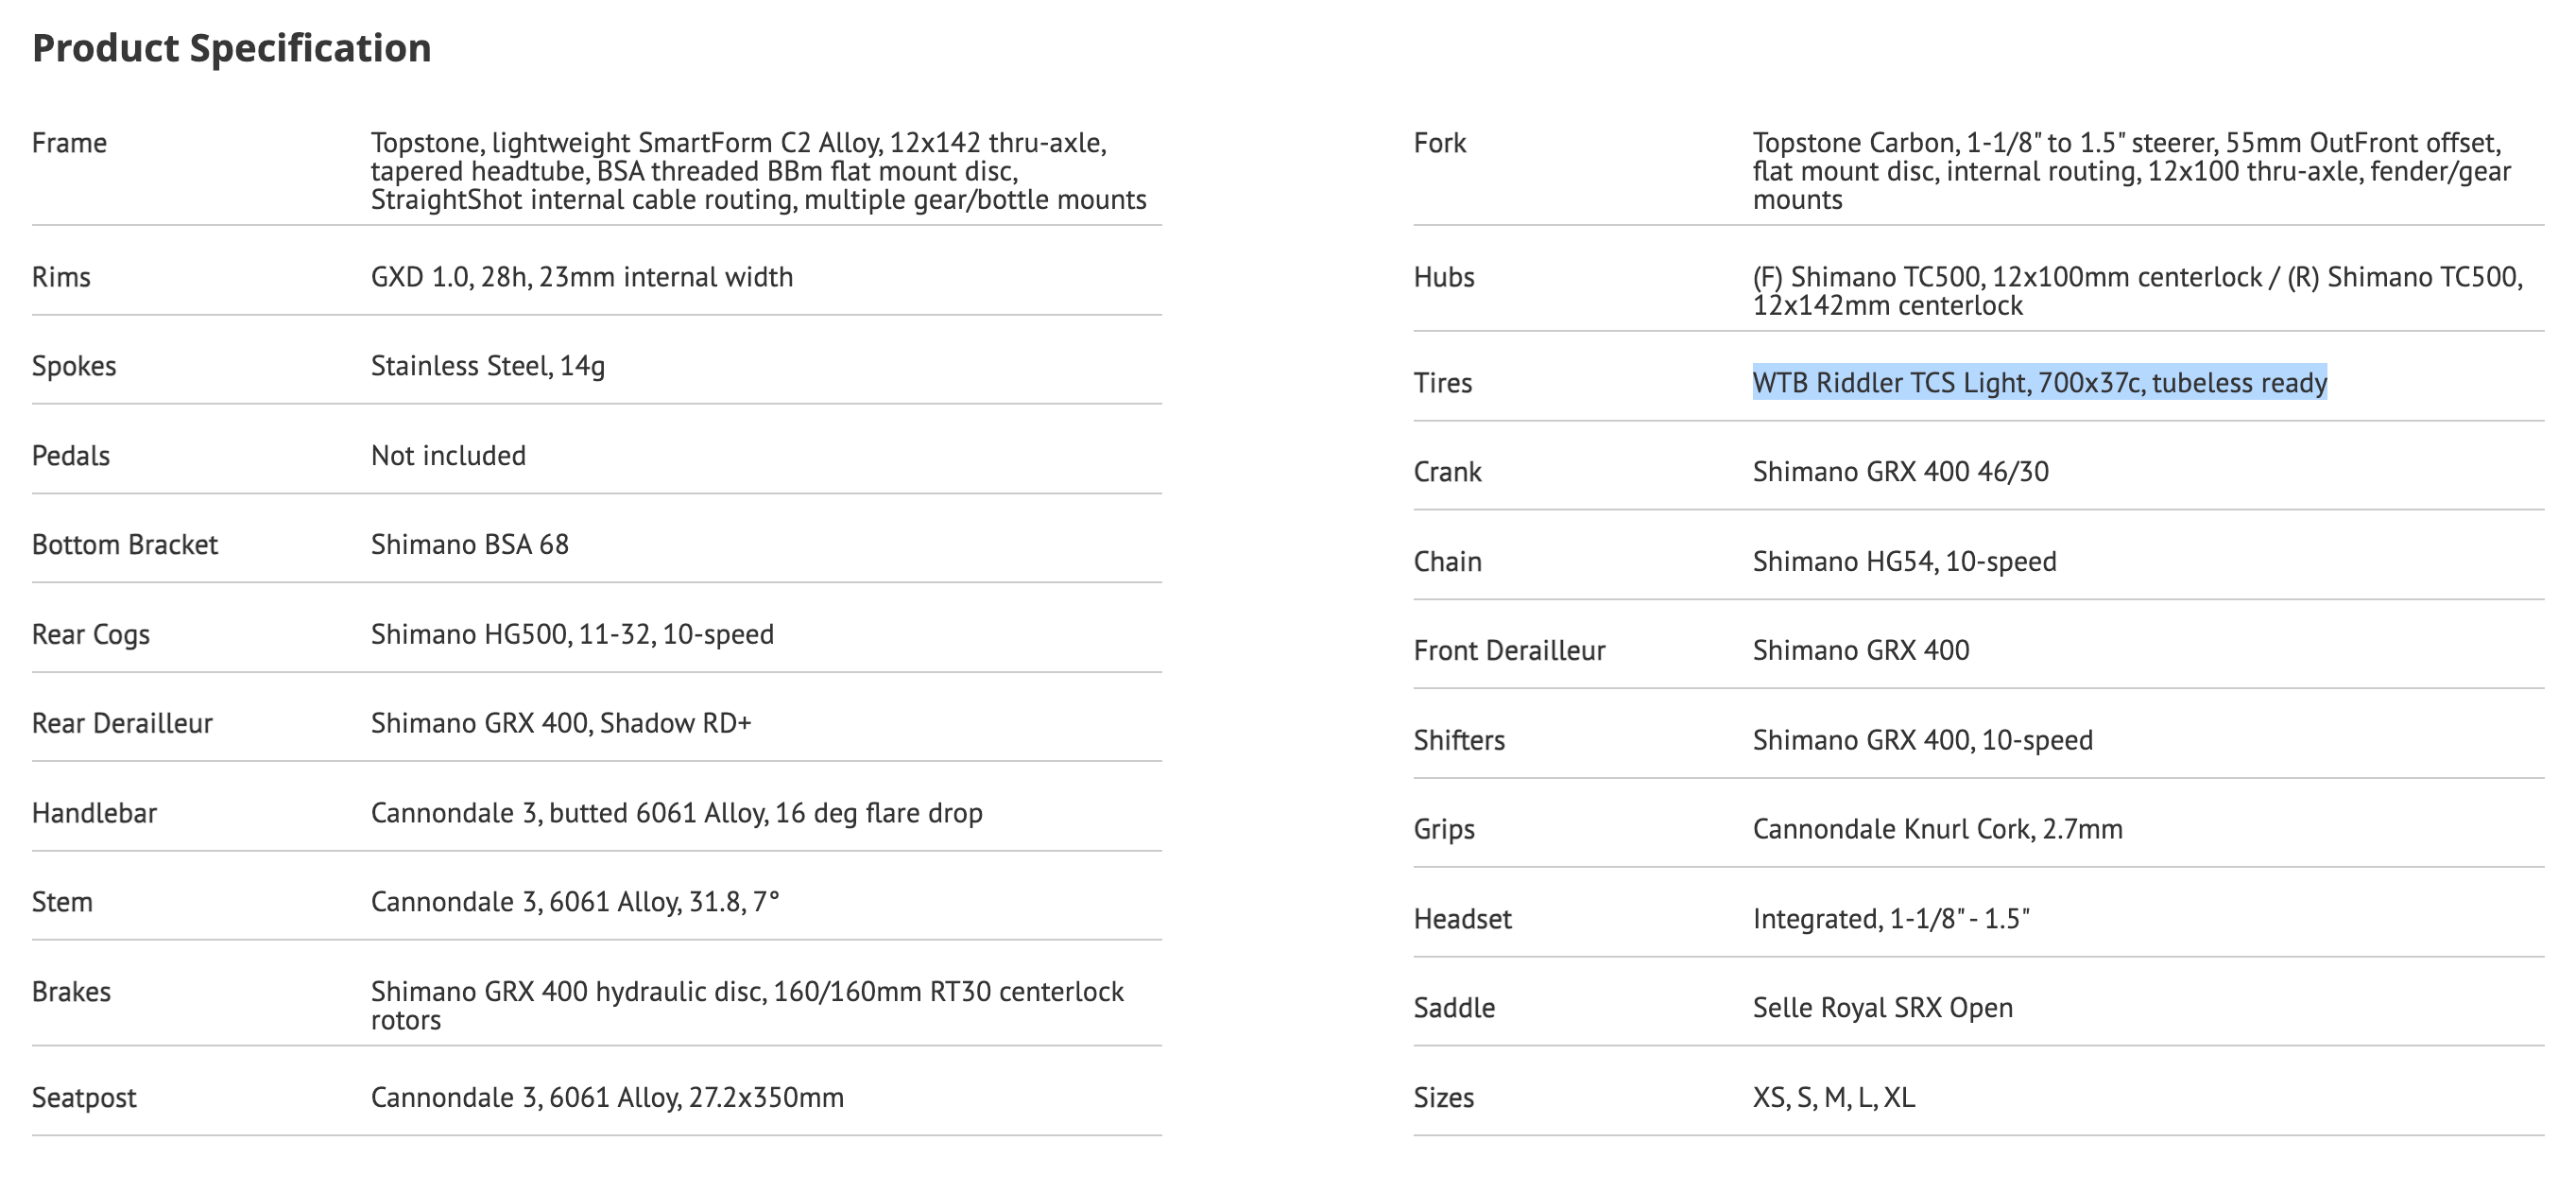Click the Sizes XS, S, M, L, XL value
The width and height of the screenshot is (2576, 1193).
[1834, 1097]
